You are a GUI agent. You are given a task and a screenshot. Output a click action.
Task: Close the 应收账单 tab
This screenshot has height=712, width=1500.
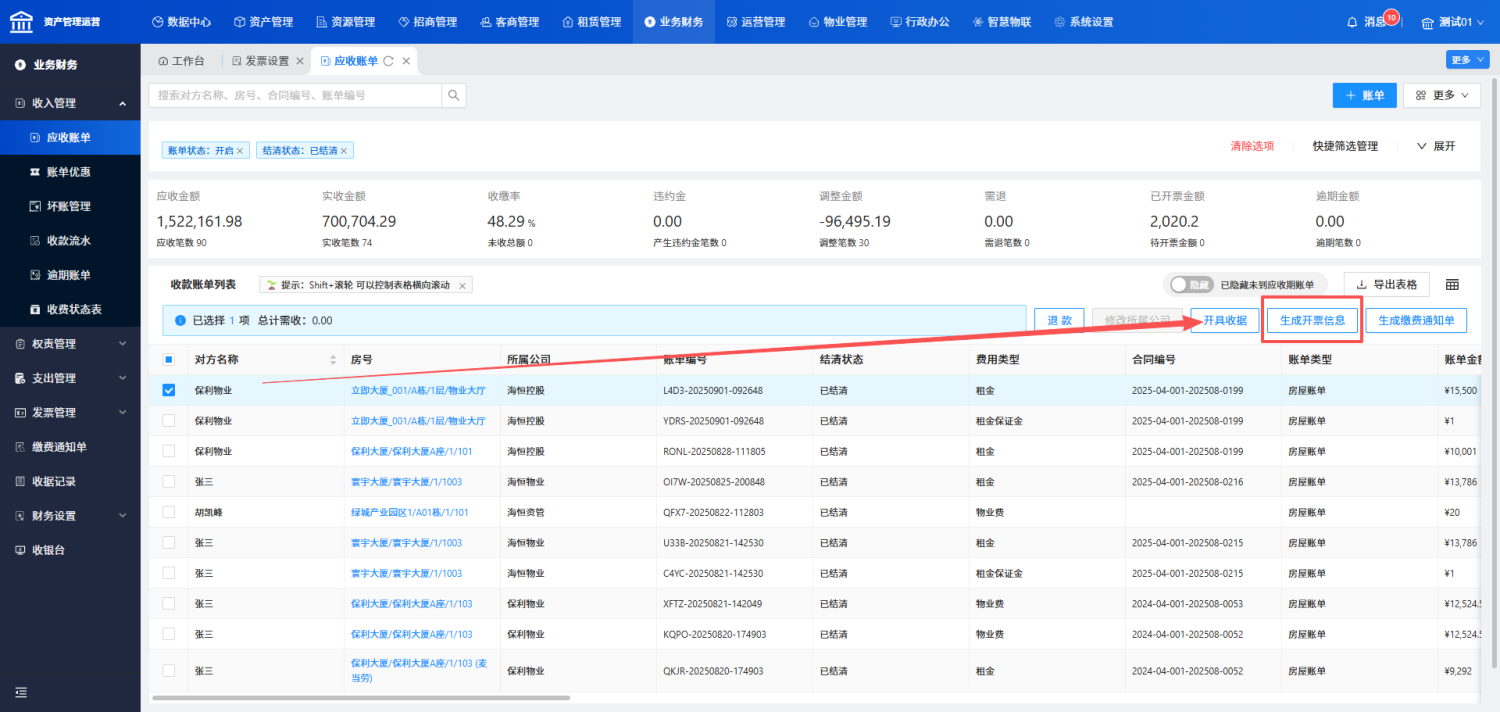click(406, 61)
